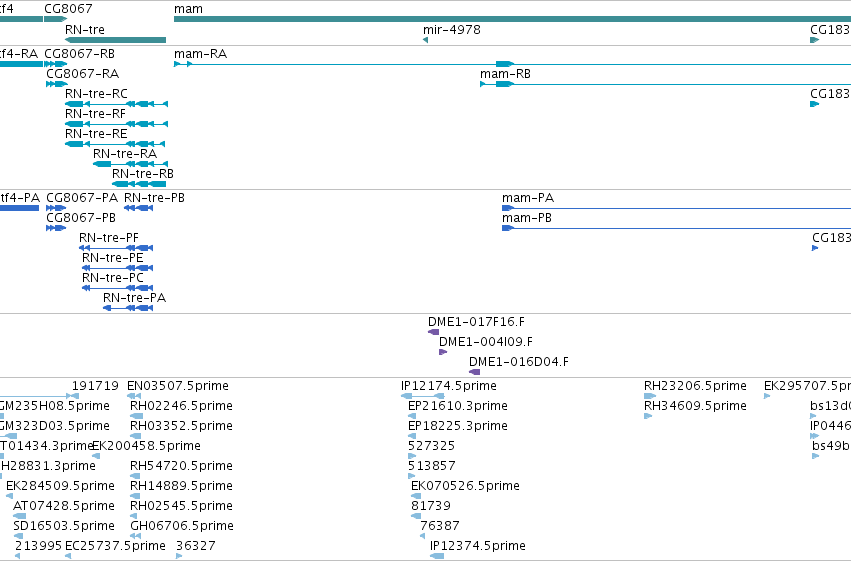The image size is (851, 561).
Task: Click the GH06706.5prime EST label
Action: click(x=182, y=526)
